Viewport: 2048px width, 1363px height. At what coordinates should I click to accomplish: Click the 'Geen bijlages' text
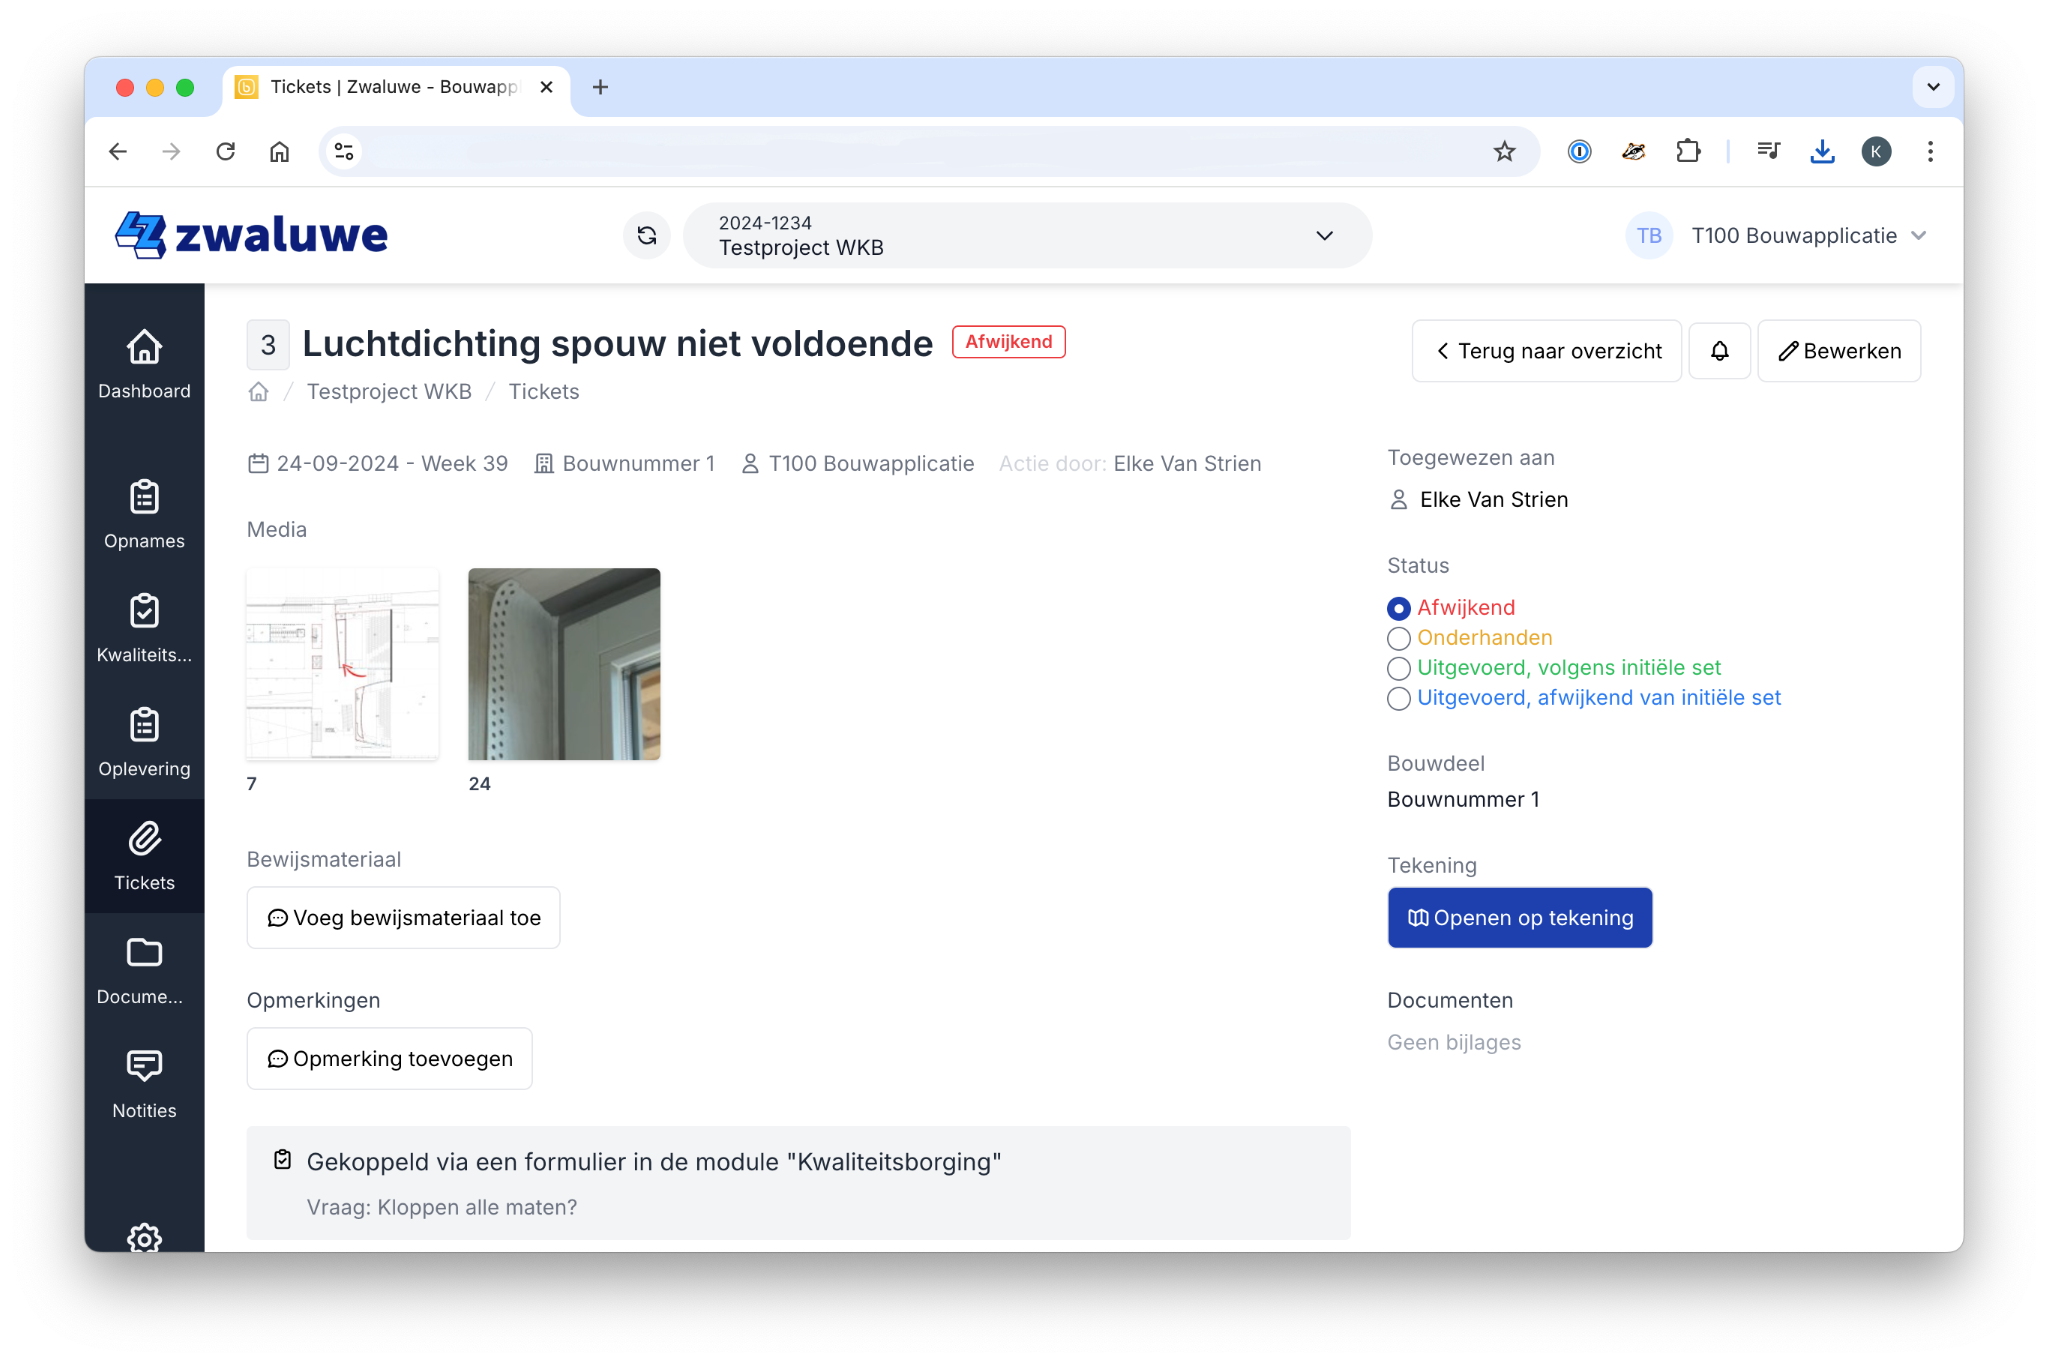(1454, 1043)
